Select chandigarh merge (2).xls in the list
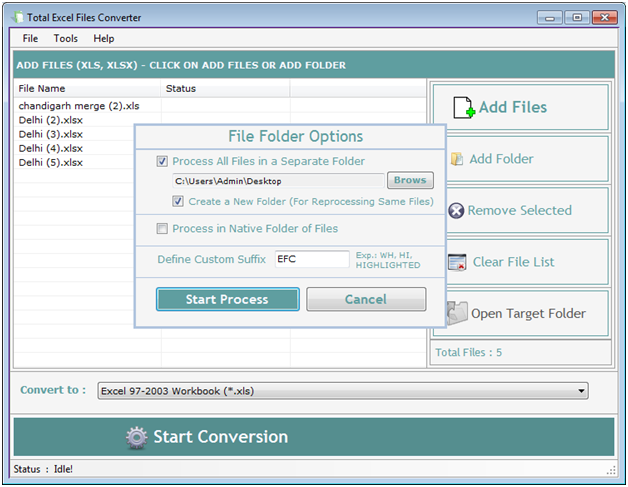Image resolution: width=628 pixels, height=487 pixels. pos(79,106)
